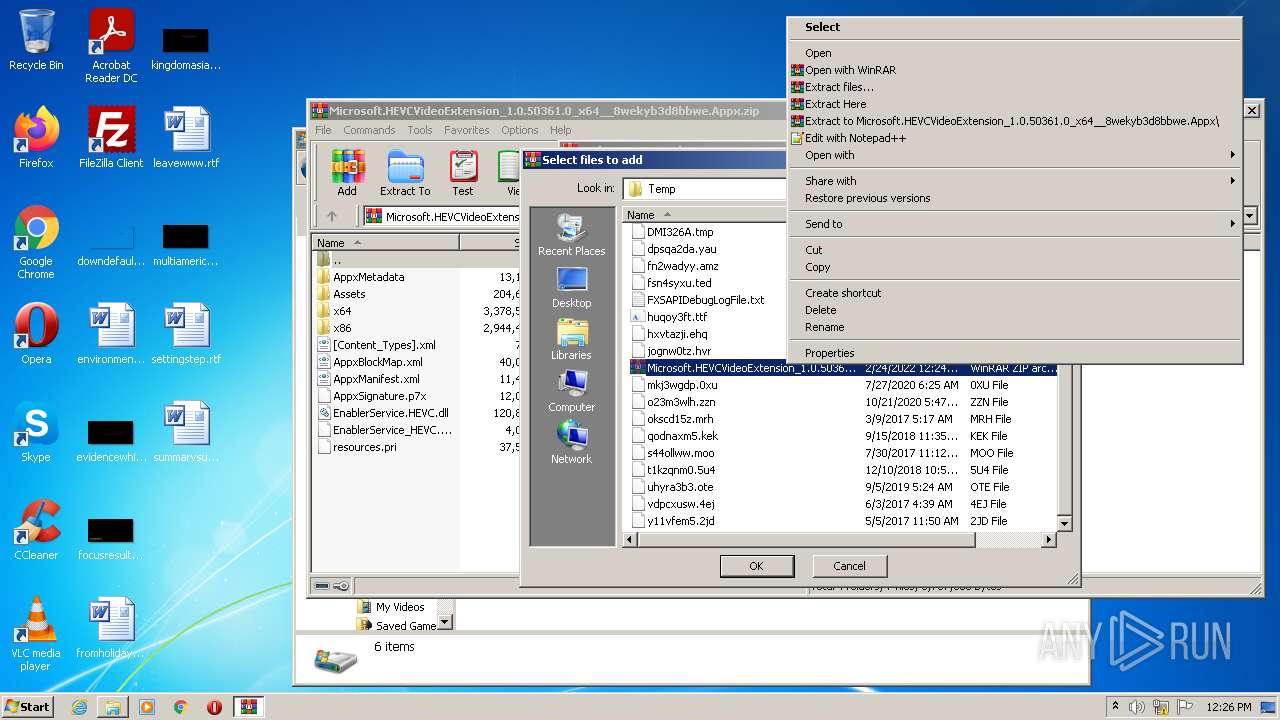Choose Open in the context menu
Image resolution: width=1280 pixels, height=720 pixels.
point(1014,53)
